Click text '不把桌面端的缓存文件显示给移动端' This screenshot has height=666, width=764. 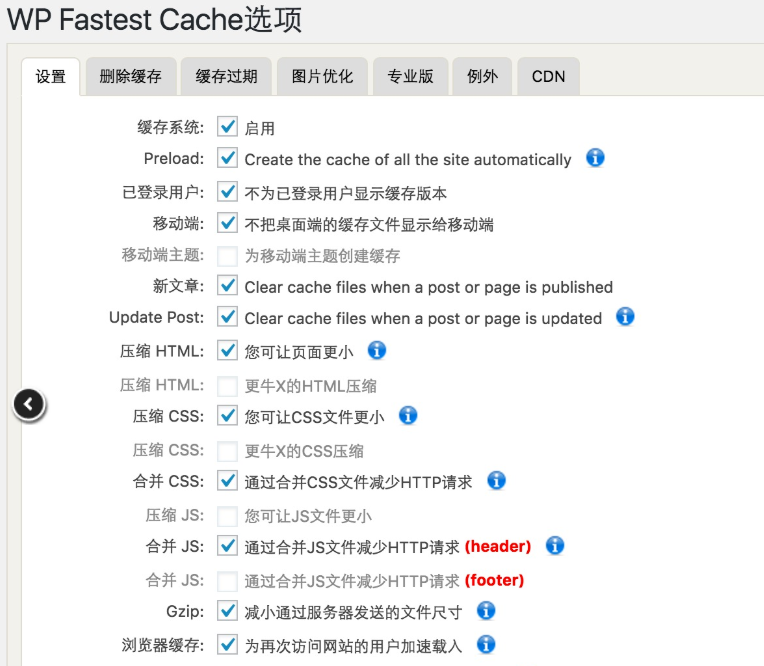click(x=369, y=225)
